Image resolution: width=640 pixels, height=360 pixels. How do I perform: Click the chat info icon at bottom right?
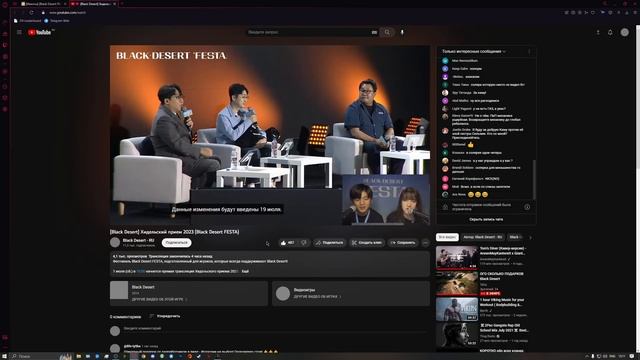point(527,207)
